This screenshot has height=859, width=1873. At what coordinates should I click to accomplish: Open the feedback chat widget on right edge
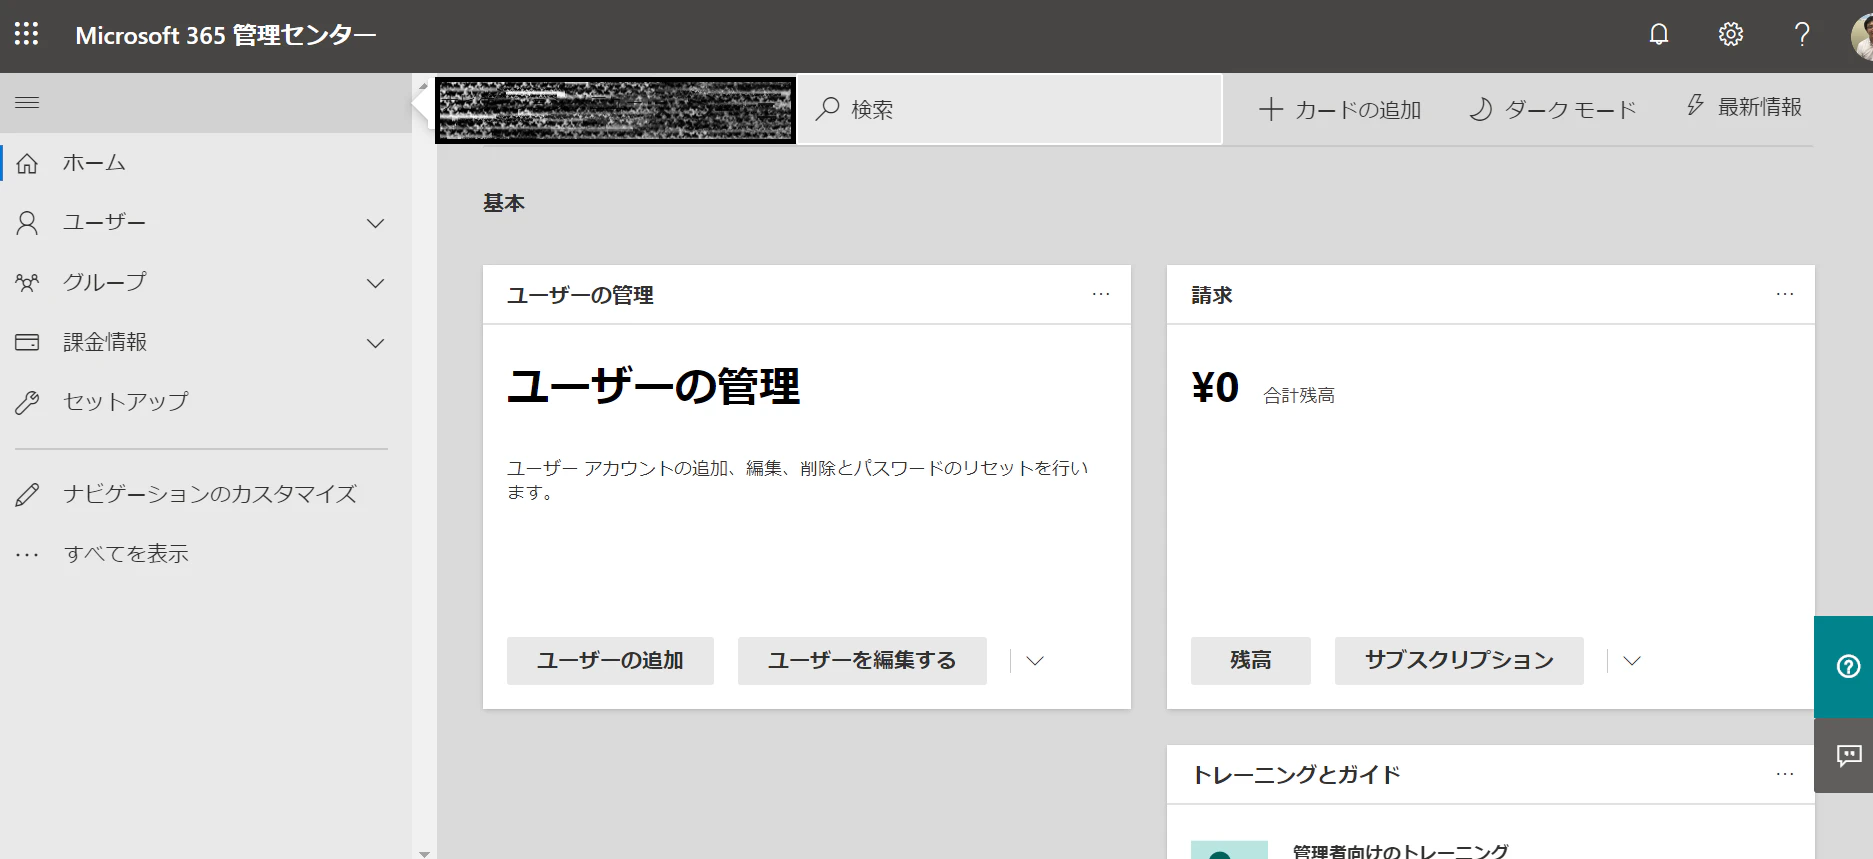[x=1844, y=756]
